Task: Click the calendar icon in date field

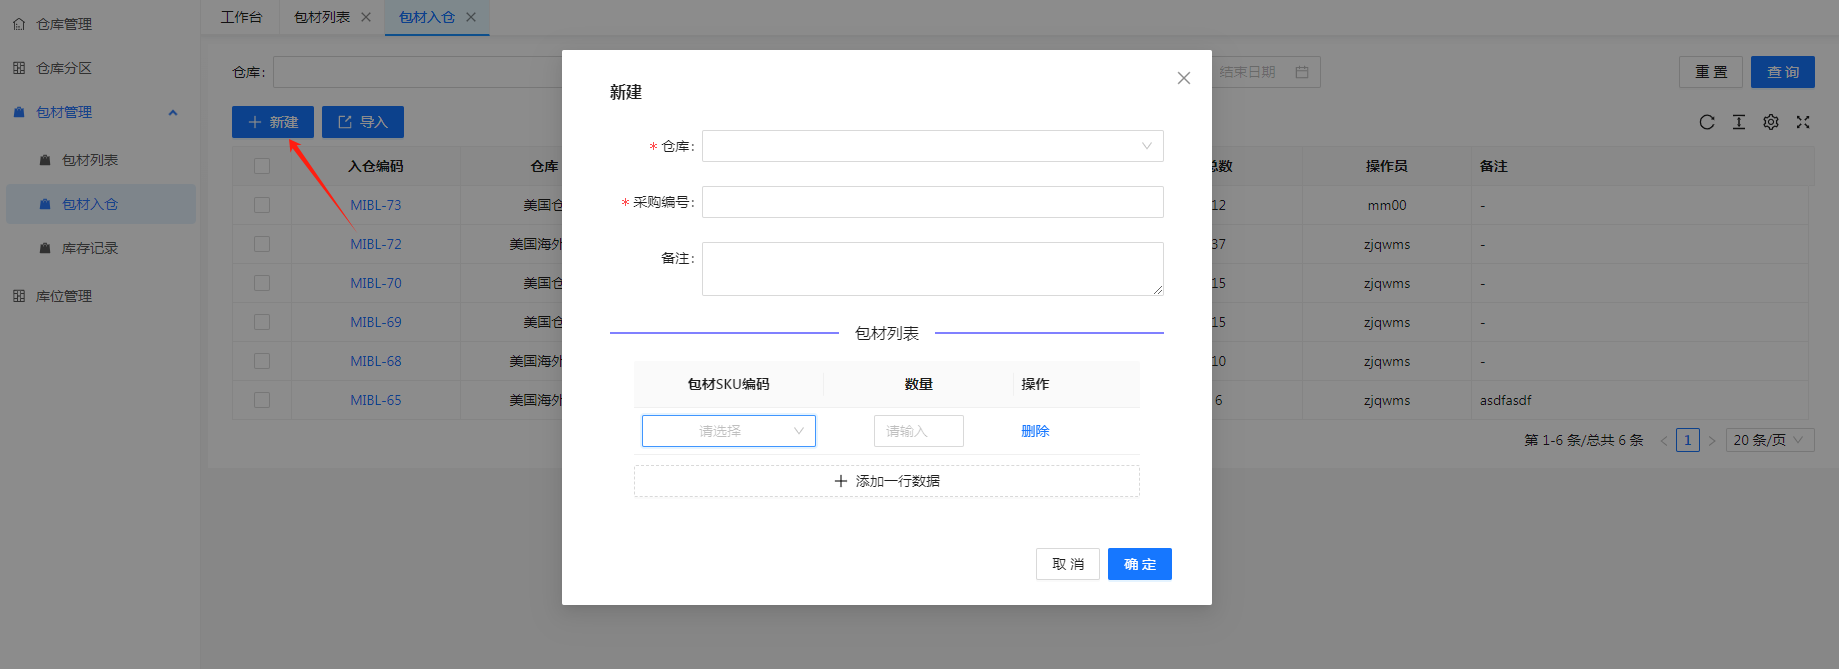Action: click(1302, 72)
